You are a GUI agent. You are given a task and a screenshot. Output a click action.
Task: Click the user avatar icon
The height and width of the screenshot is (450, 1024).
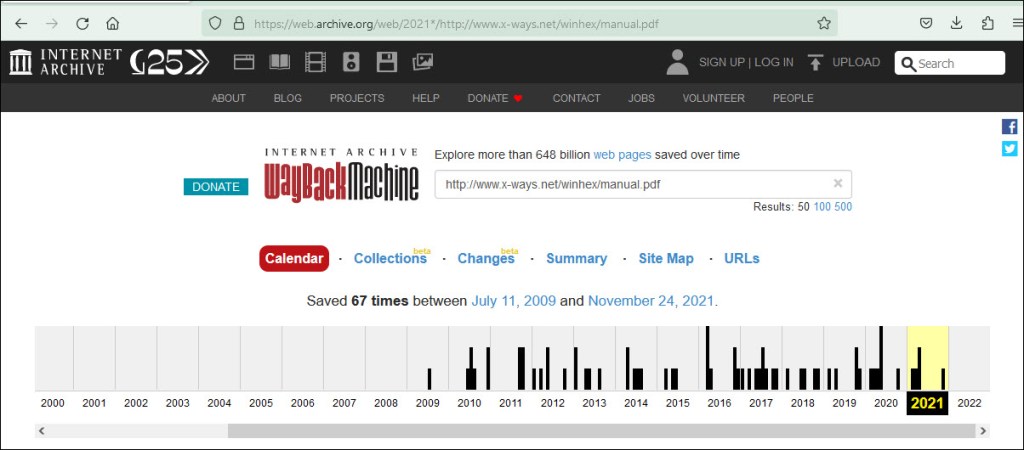coord(677,62)
